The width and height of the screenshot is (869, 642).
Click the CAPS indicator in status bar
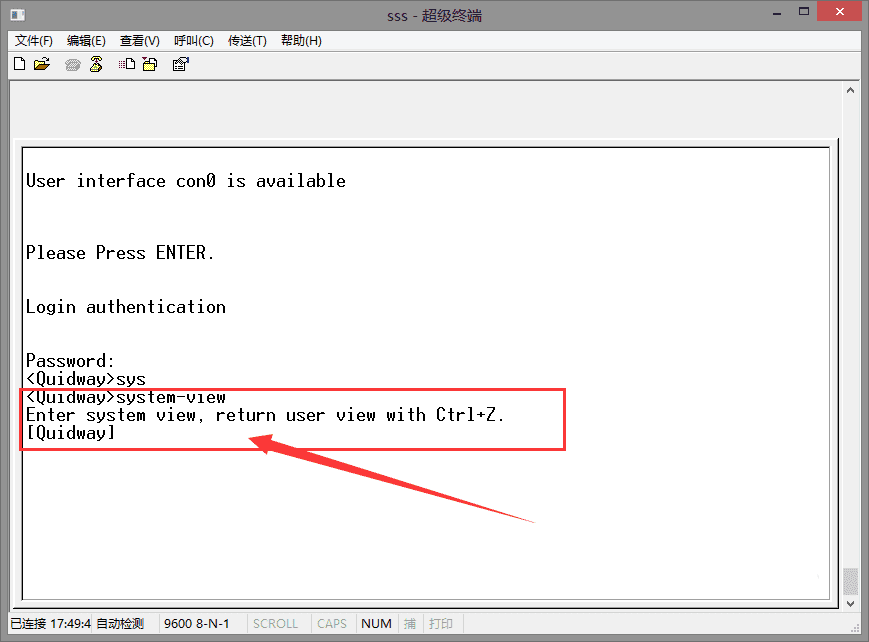click(x=332, y=624)
